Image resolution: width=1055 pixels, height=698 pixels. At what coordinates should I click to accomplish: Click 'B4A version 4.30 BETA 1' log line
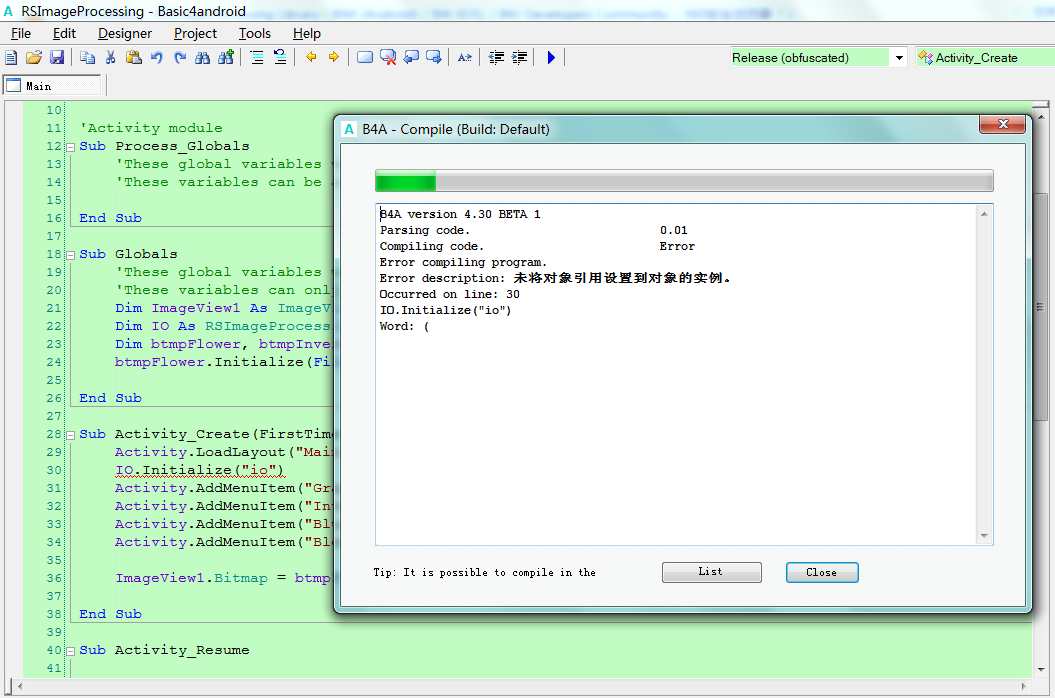click(460, 214)
